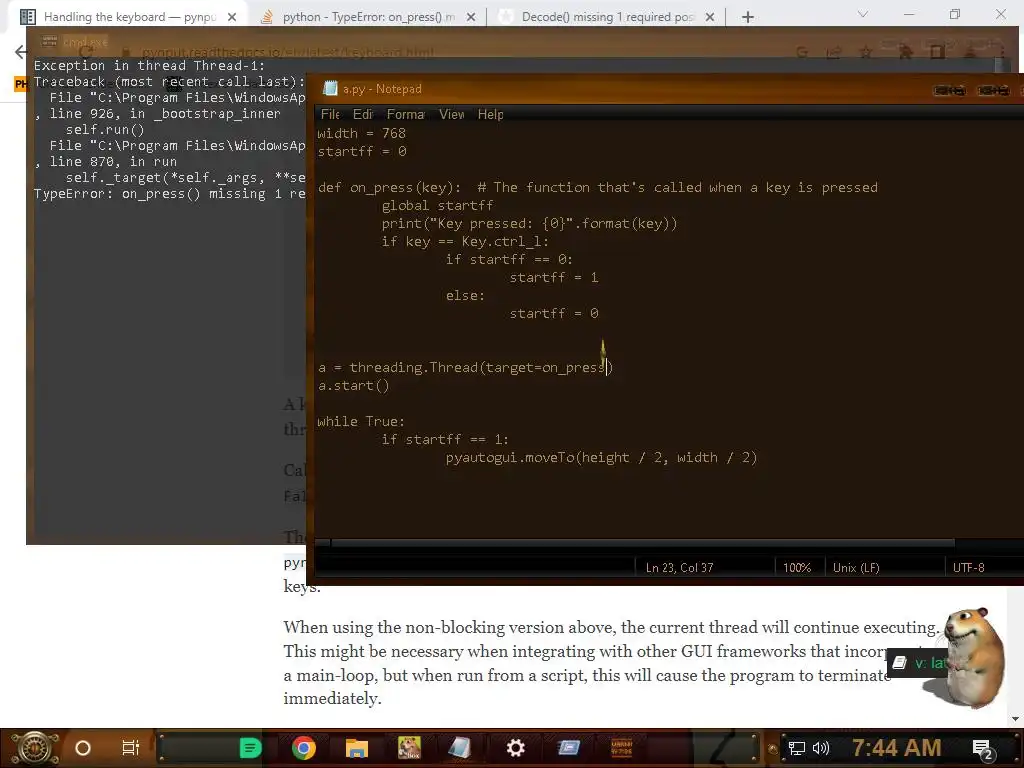Click the book icon on the version badge
This screenshot has width=1024, height=768.
tap(899, 663)
